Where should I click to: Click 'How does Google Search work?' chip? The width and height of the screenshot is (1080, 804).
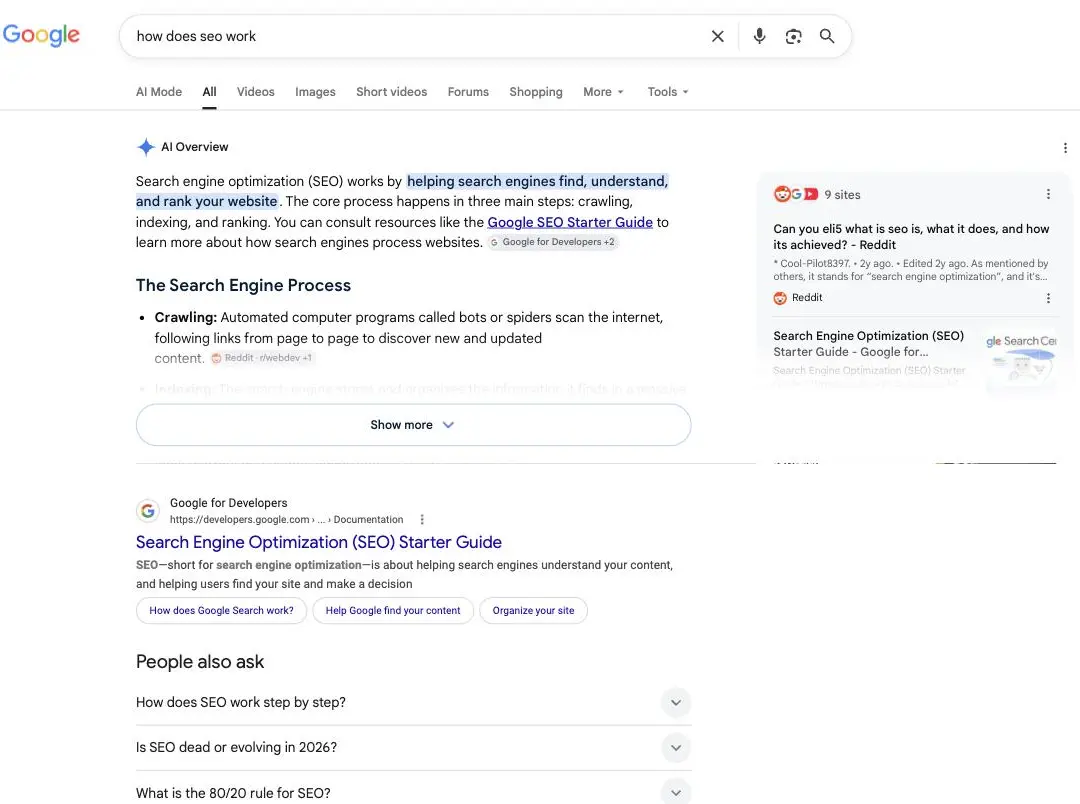221,610
